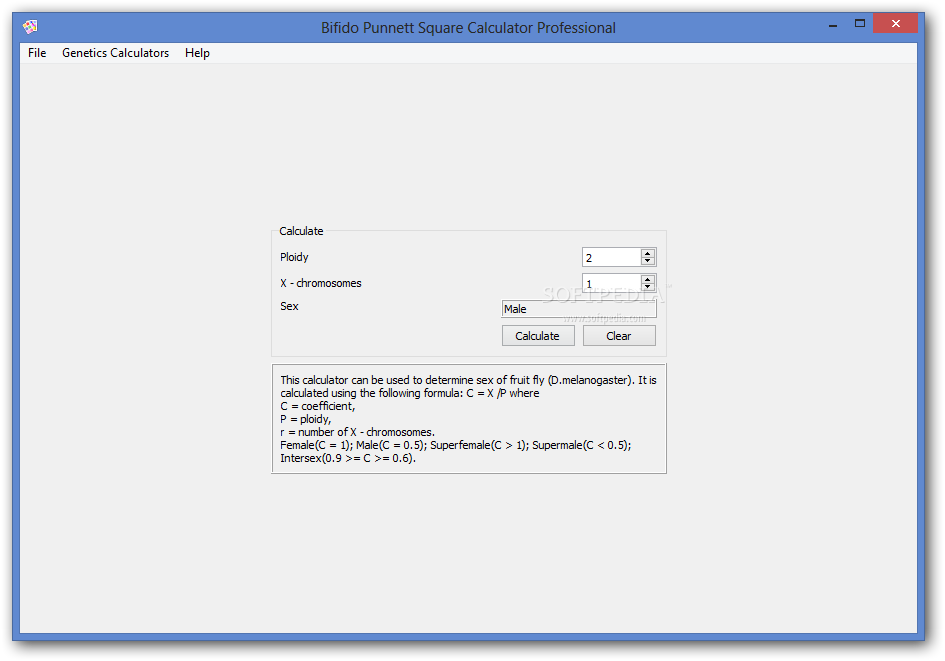Open the File menu
The height and width of the screenshot is (661, 945).
pos(37,53)
